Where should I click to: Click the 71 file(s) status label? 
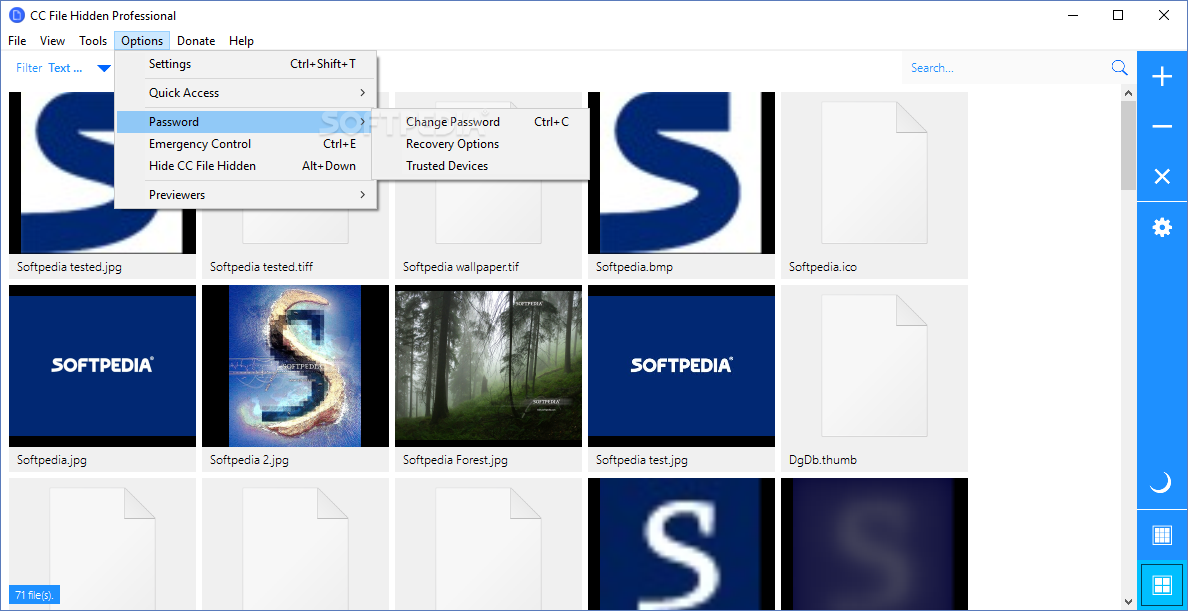pos(35,594)
